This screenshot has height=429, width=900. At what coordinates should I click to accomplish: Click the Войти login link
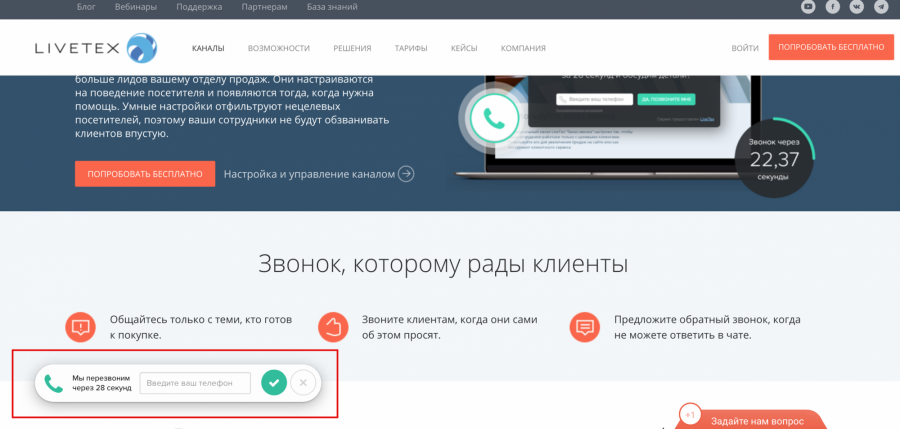[745, 48]
